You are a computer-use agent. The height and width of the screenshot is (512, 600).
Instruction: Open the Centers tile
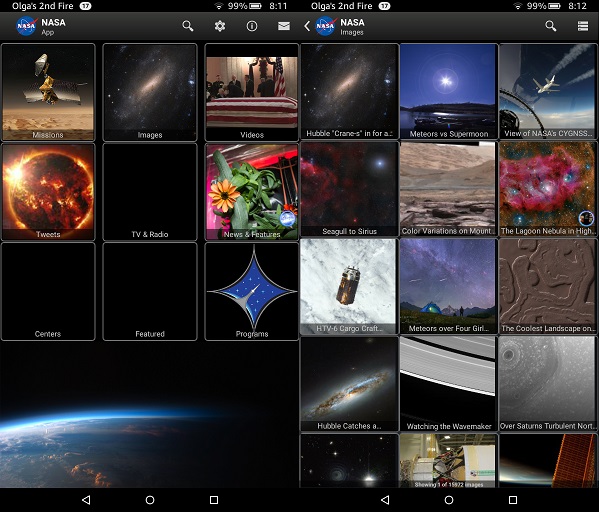click(48, 291)
